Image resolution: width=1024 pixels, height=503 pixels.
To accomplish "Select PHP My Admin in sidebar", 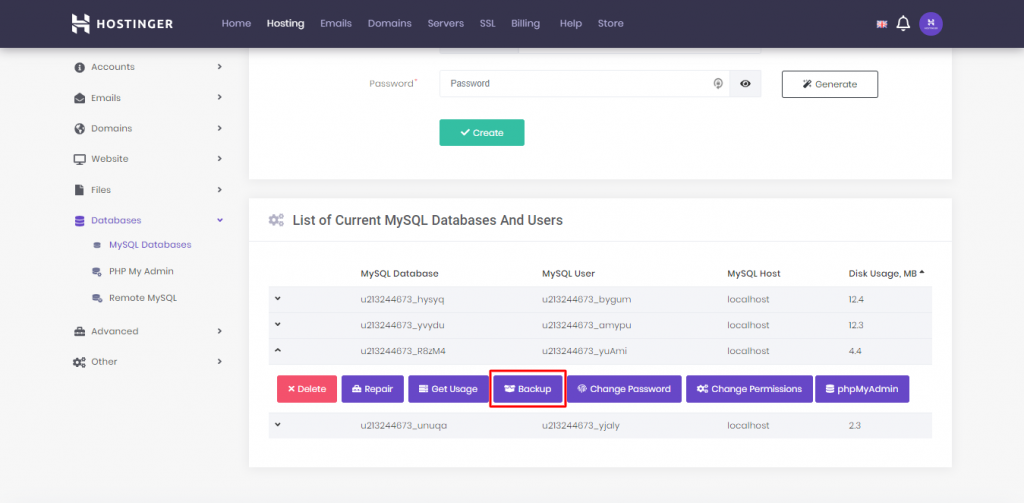I will tap(141, 271).
